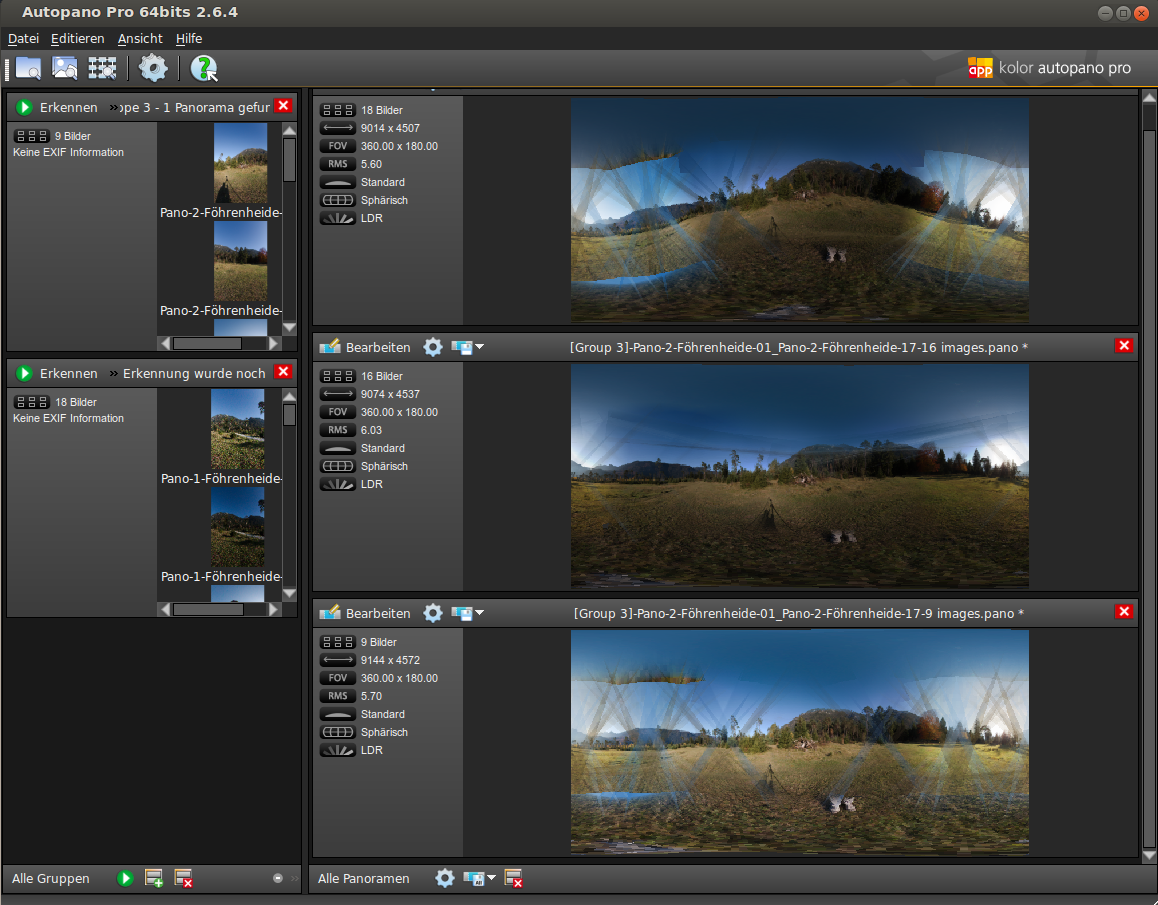Image resolution: width=1158 pixels, height=905 pixels.
Task: Open render settings gear for 16 images panorama
Action: (x=432, y=347)
